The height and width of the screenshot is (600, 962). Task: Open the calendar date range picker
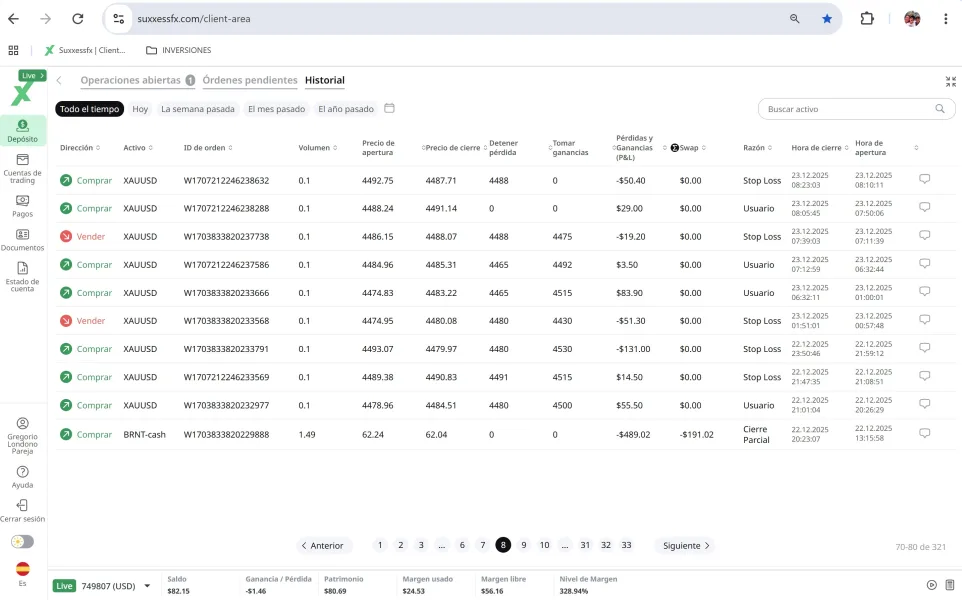(x=390, y=109)
